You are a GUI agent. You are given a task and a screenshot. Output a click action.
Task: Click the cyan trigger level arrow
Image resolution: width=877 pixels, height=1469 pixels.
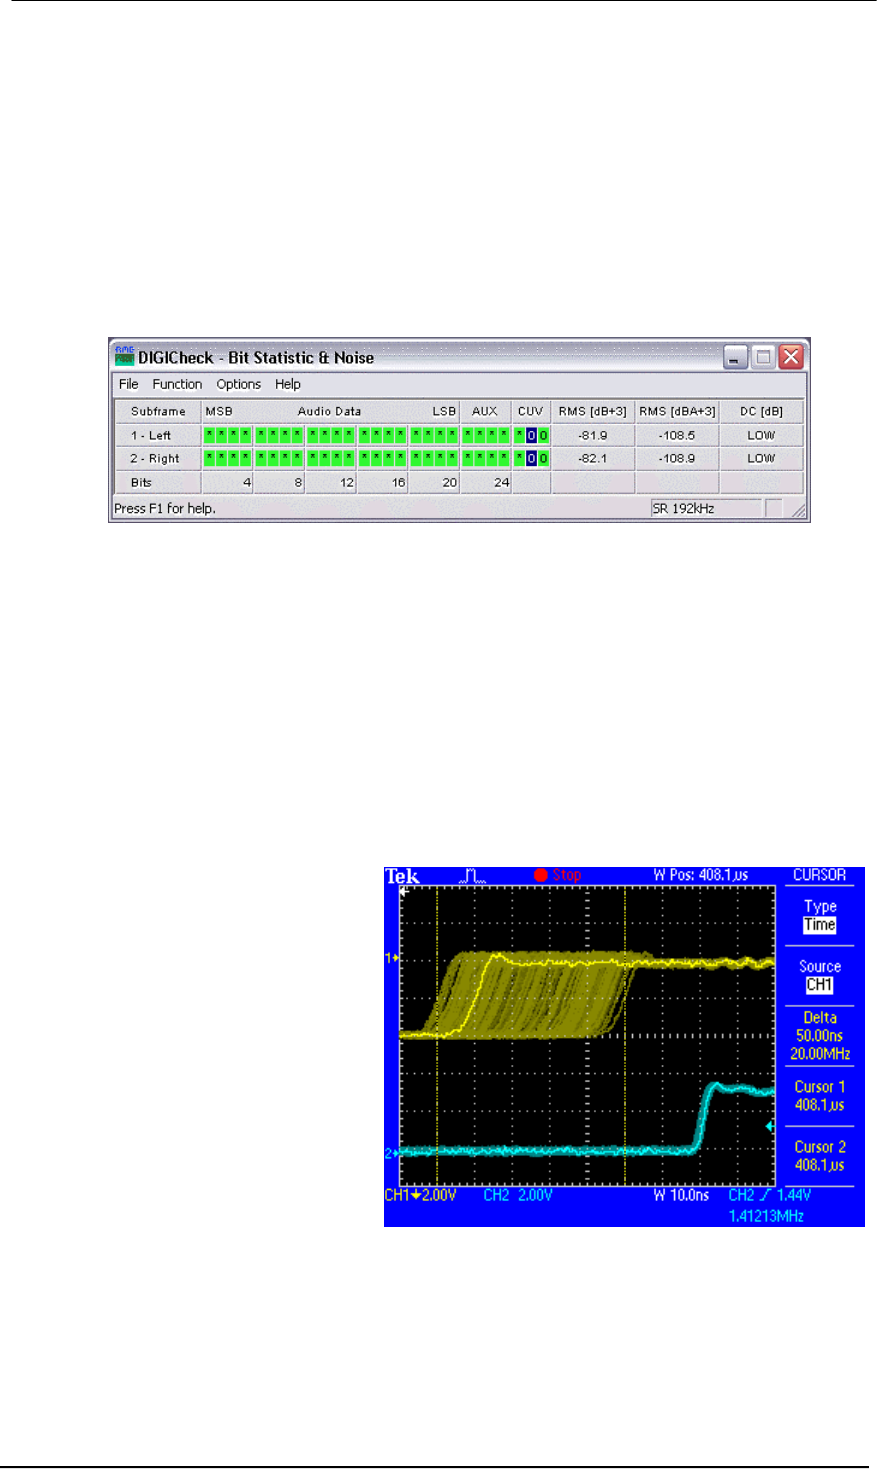coord(769,1127)
